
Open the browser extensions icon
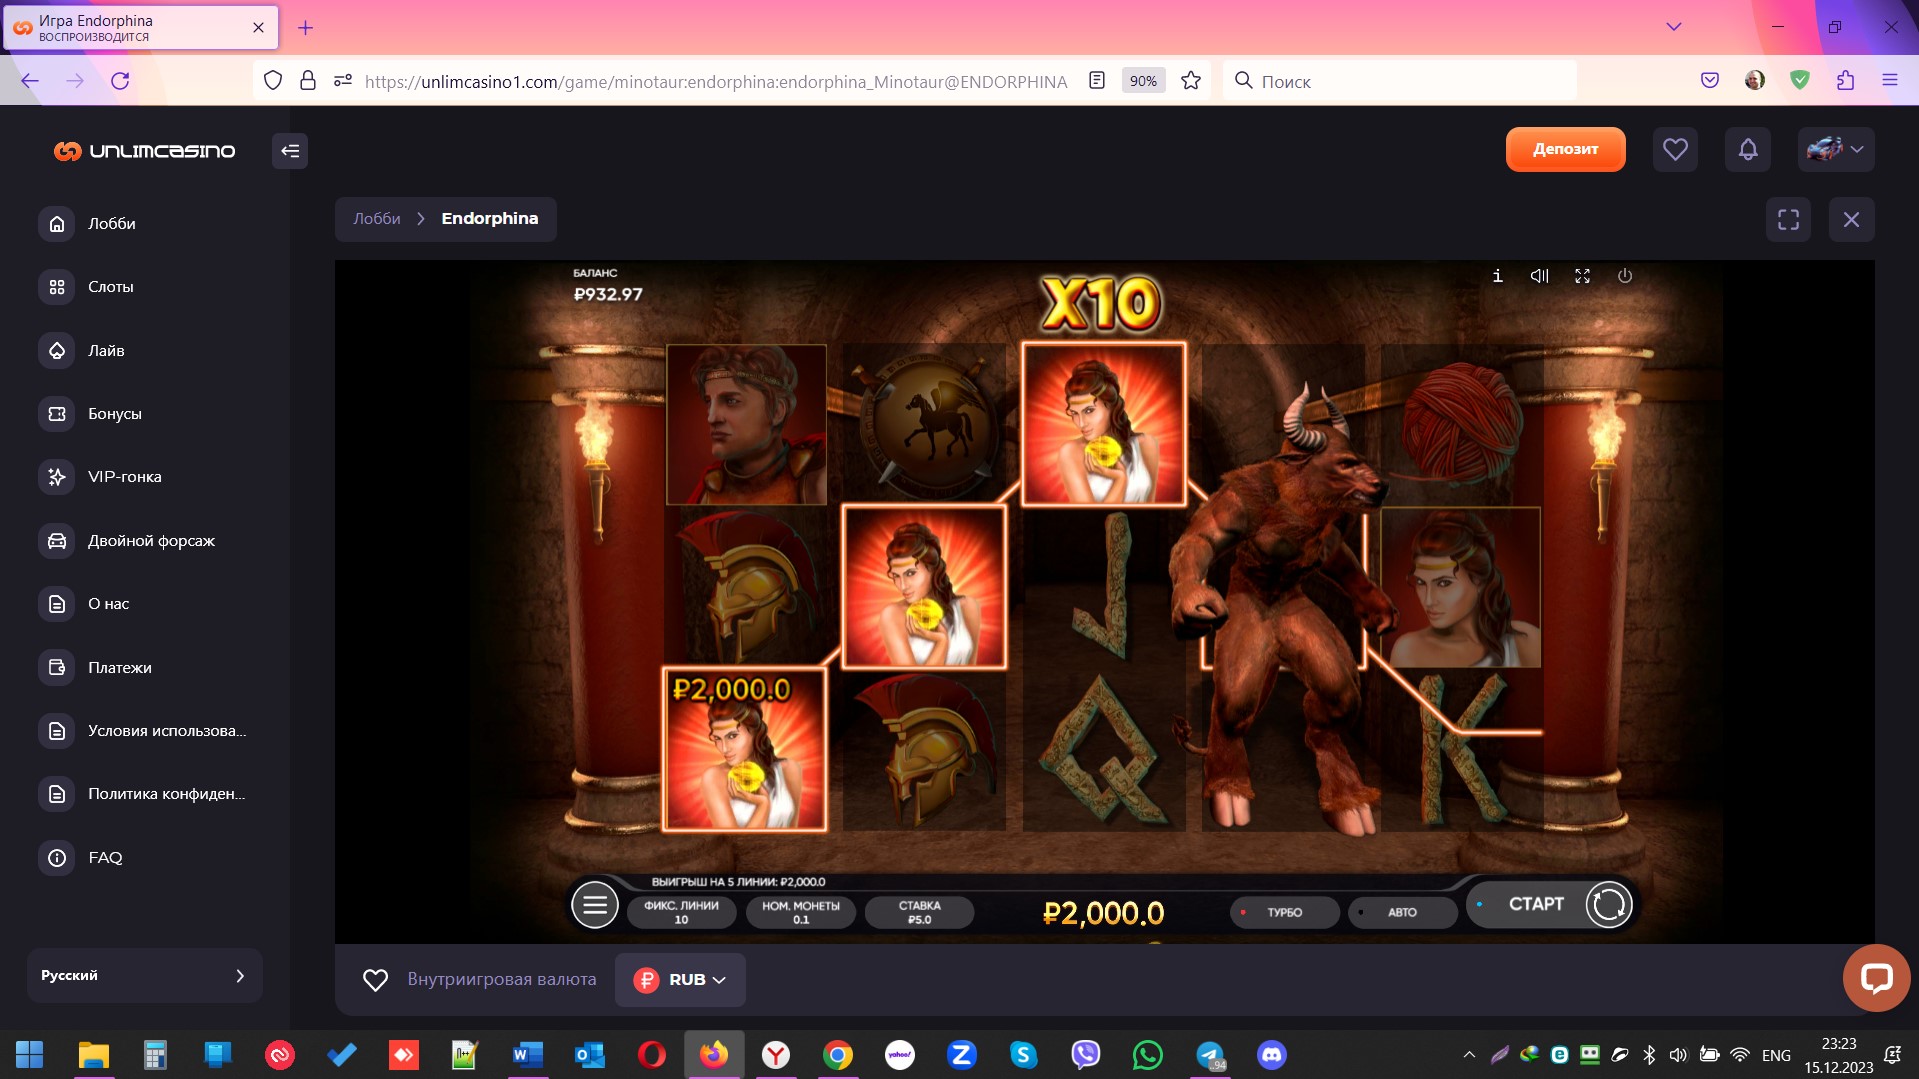point(1845,81)
